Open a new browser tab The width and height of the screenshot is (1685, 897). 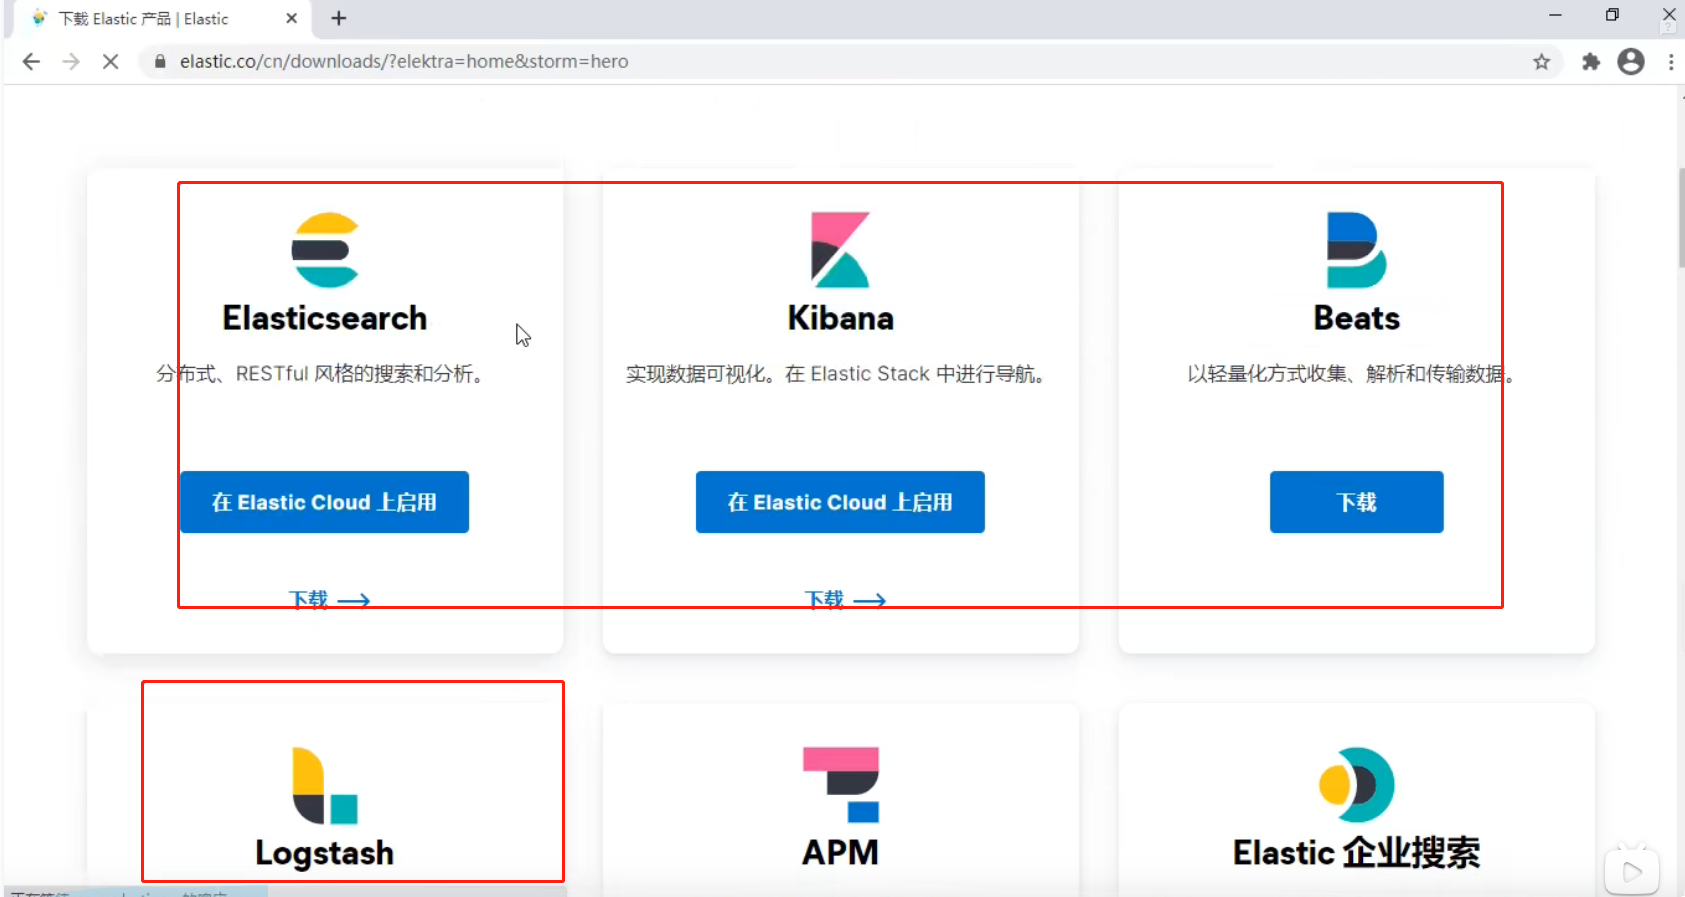pyautogui.click(x=339, y=18)
